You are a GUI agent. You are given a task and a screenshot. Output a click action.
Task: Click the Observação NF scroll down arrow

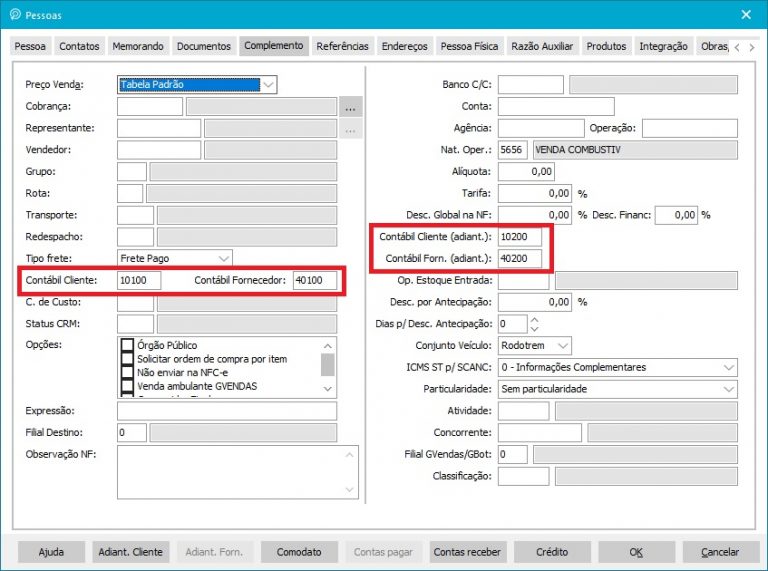click(x=350, y=489)
